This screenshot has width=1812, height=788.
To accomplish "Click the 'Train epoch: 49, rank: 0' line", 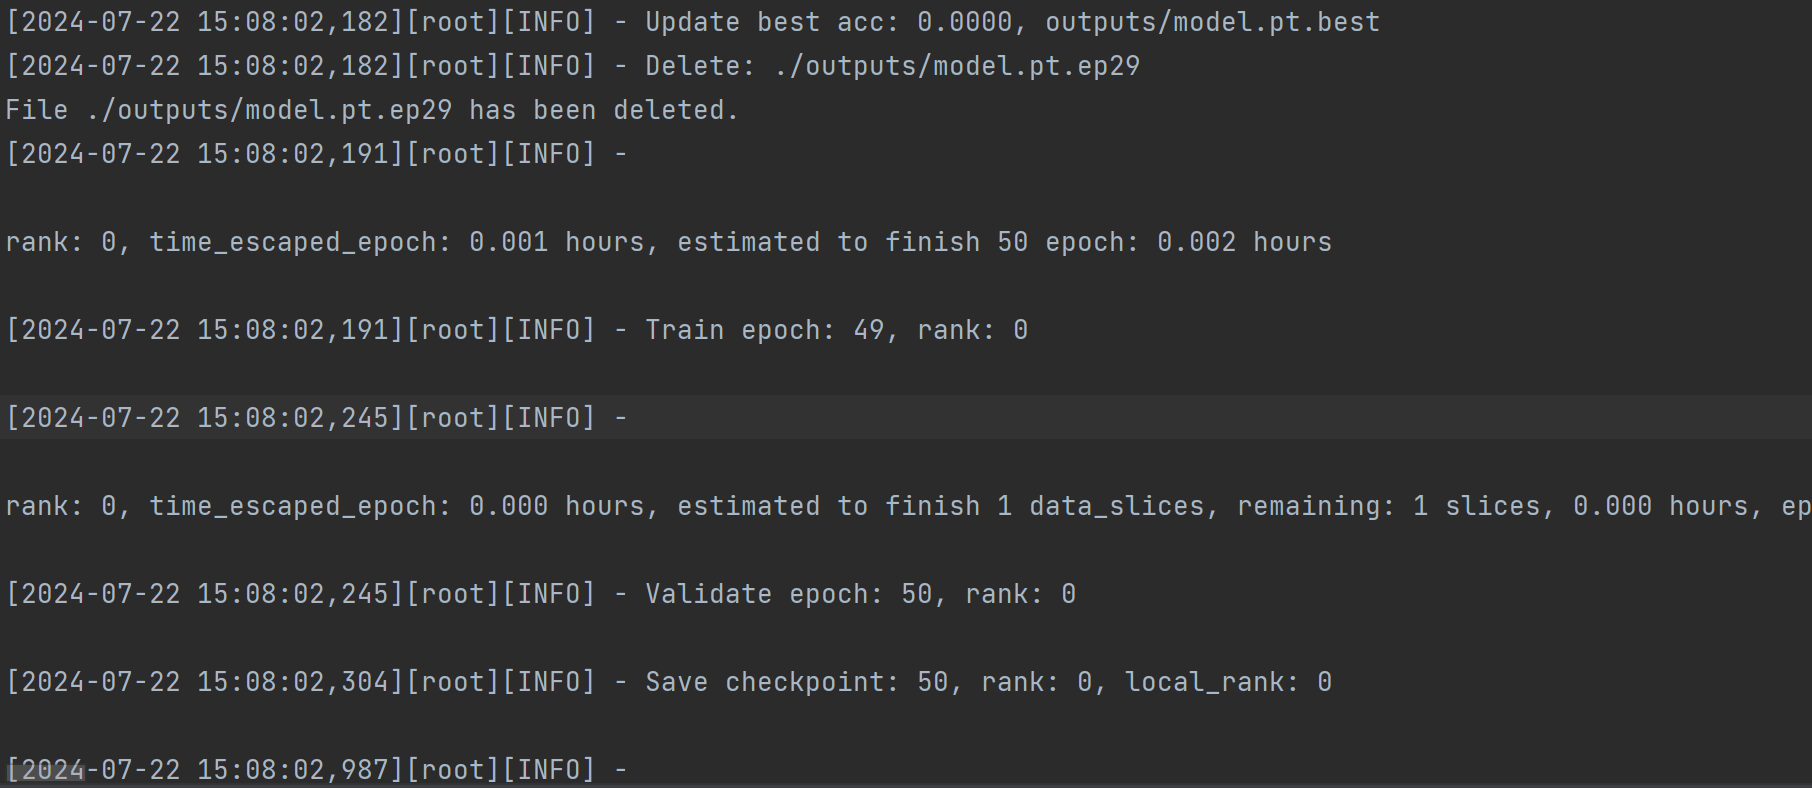I will 836,330.
